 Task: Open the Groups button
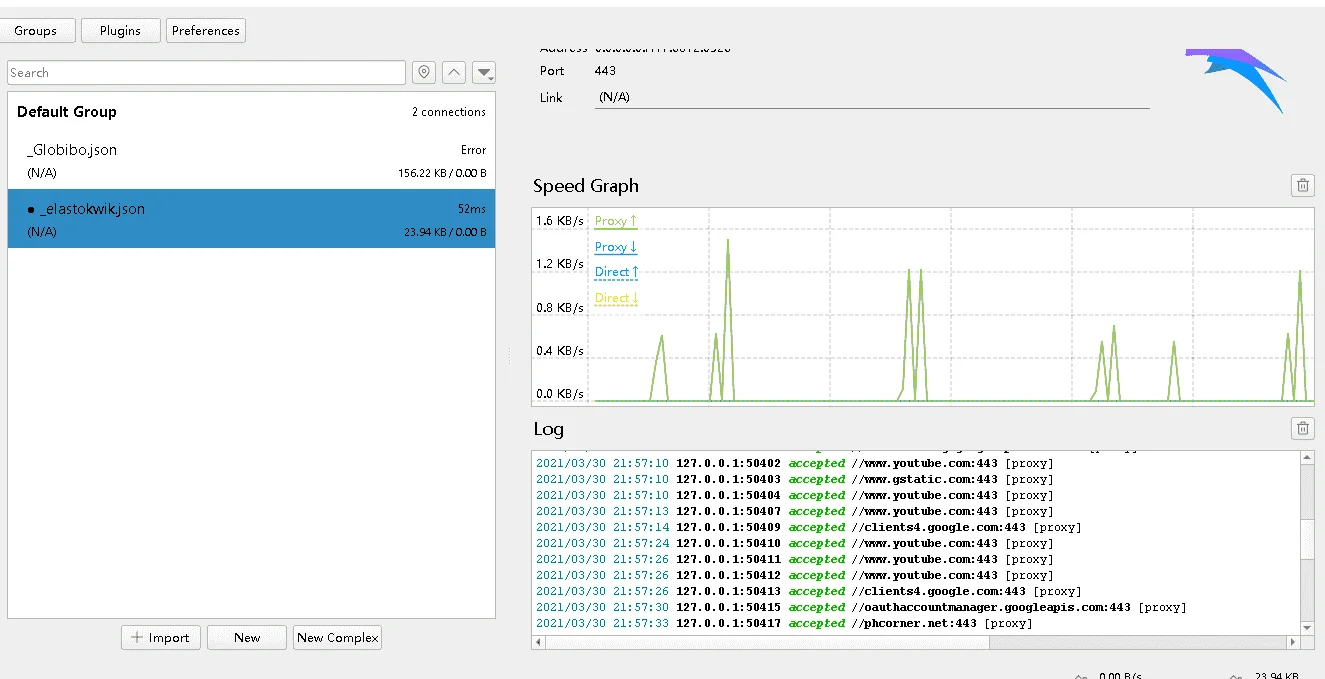37,31
